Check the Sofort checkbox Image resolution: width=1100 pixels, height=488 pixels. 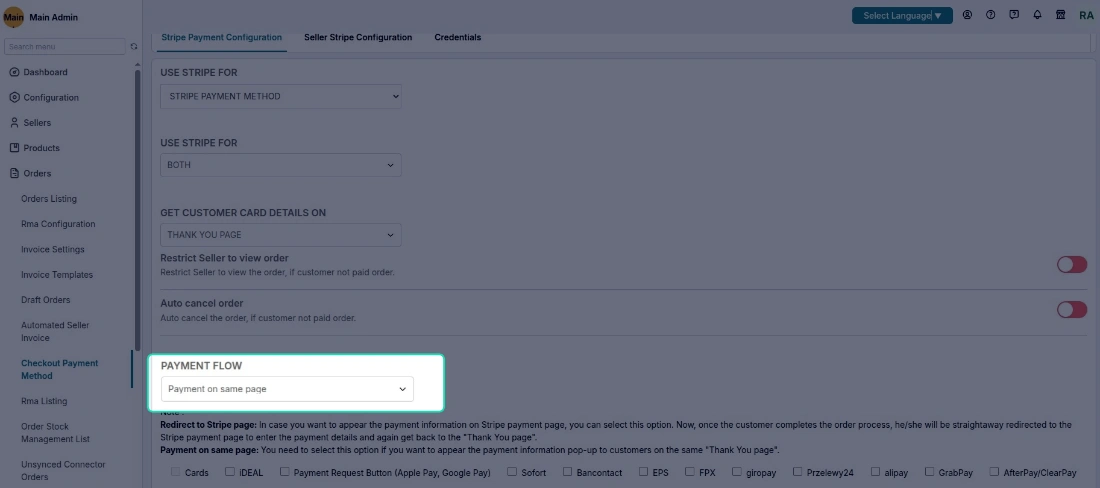[512, 472]
